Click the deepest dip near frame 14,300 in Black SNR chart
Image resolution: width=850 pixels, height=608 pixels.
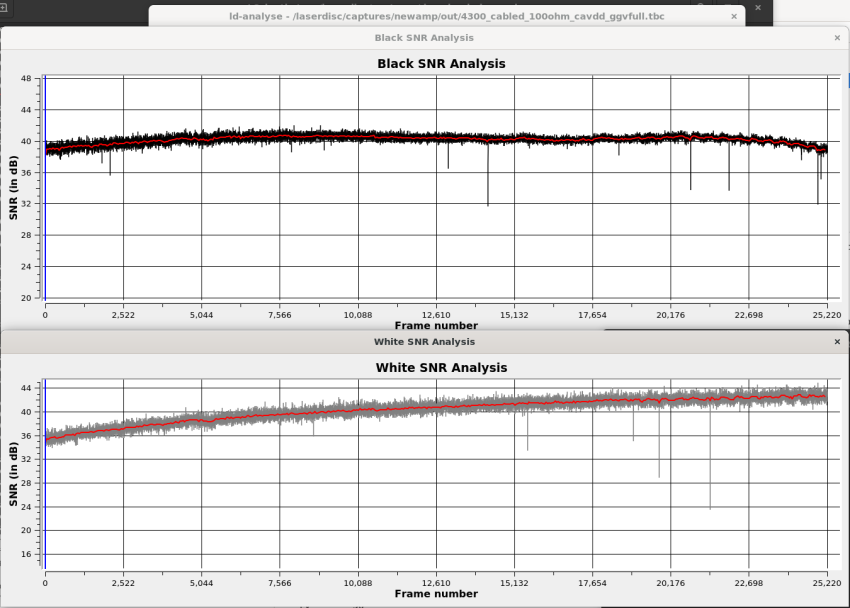(x=488, y=203)
